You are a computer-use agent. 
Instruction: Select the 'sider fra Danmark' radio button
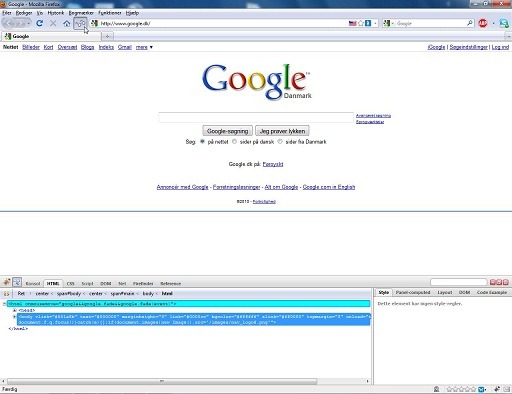280,141
